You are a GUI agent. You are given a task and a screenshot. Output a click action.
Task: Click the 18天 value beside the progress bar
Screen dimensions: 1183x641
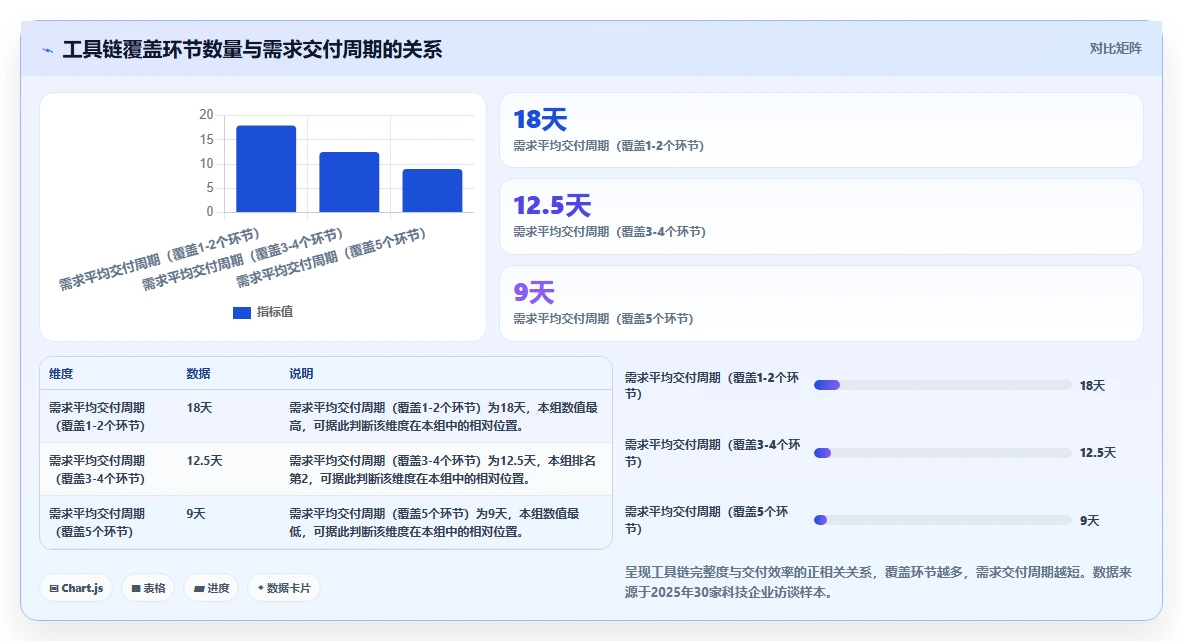pyautogui.click(x=1092, y=385)
